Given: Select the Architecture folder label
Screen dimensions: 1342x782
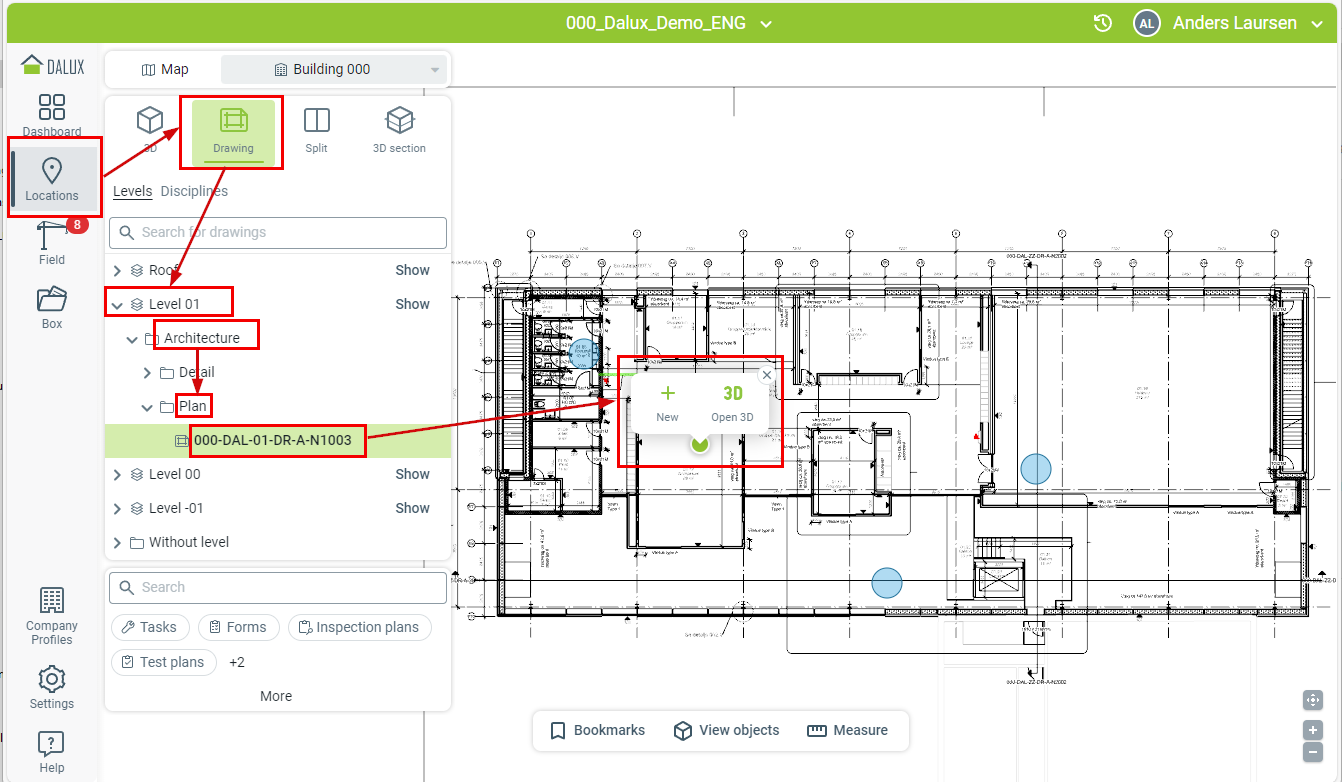Looking at the screenshot, I should pos(202,338).
